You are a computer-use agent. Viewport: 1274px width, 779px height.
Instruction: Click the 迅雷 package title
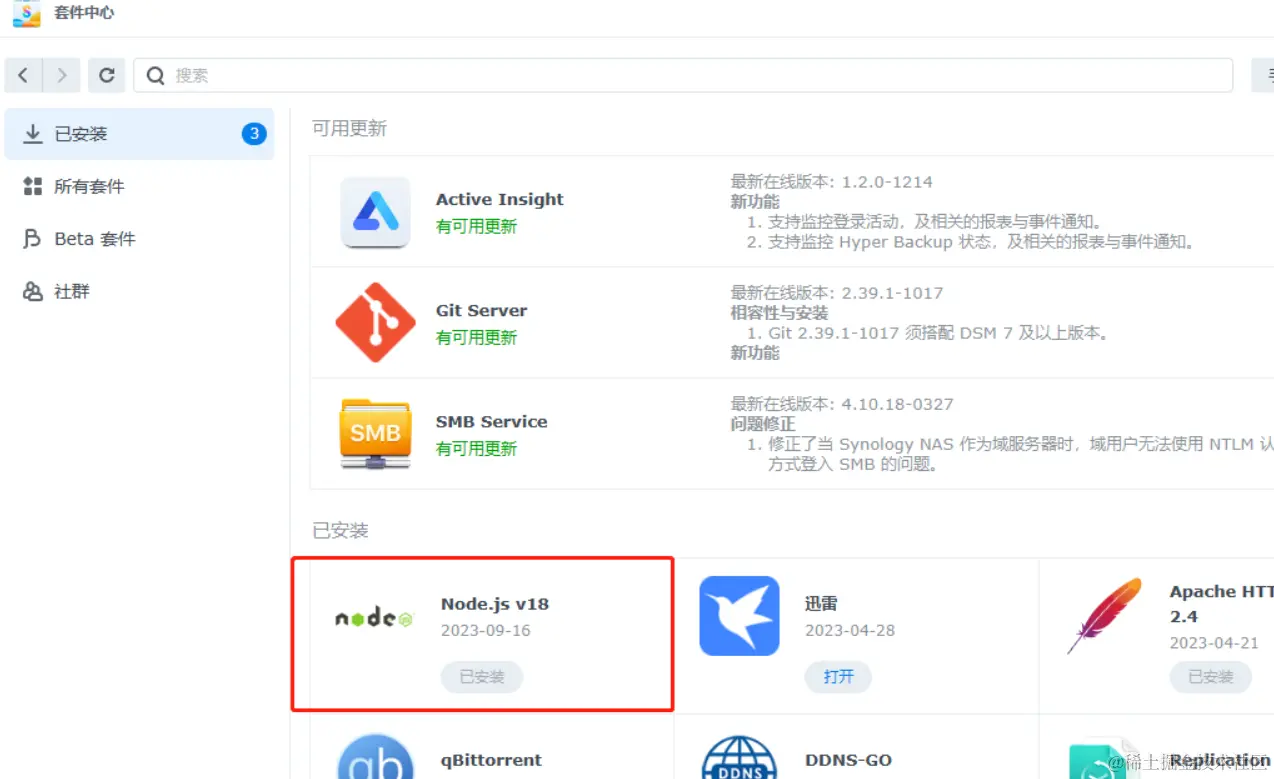click(821, 604)
